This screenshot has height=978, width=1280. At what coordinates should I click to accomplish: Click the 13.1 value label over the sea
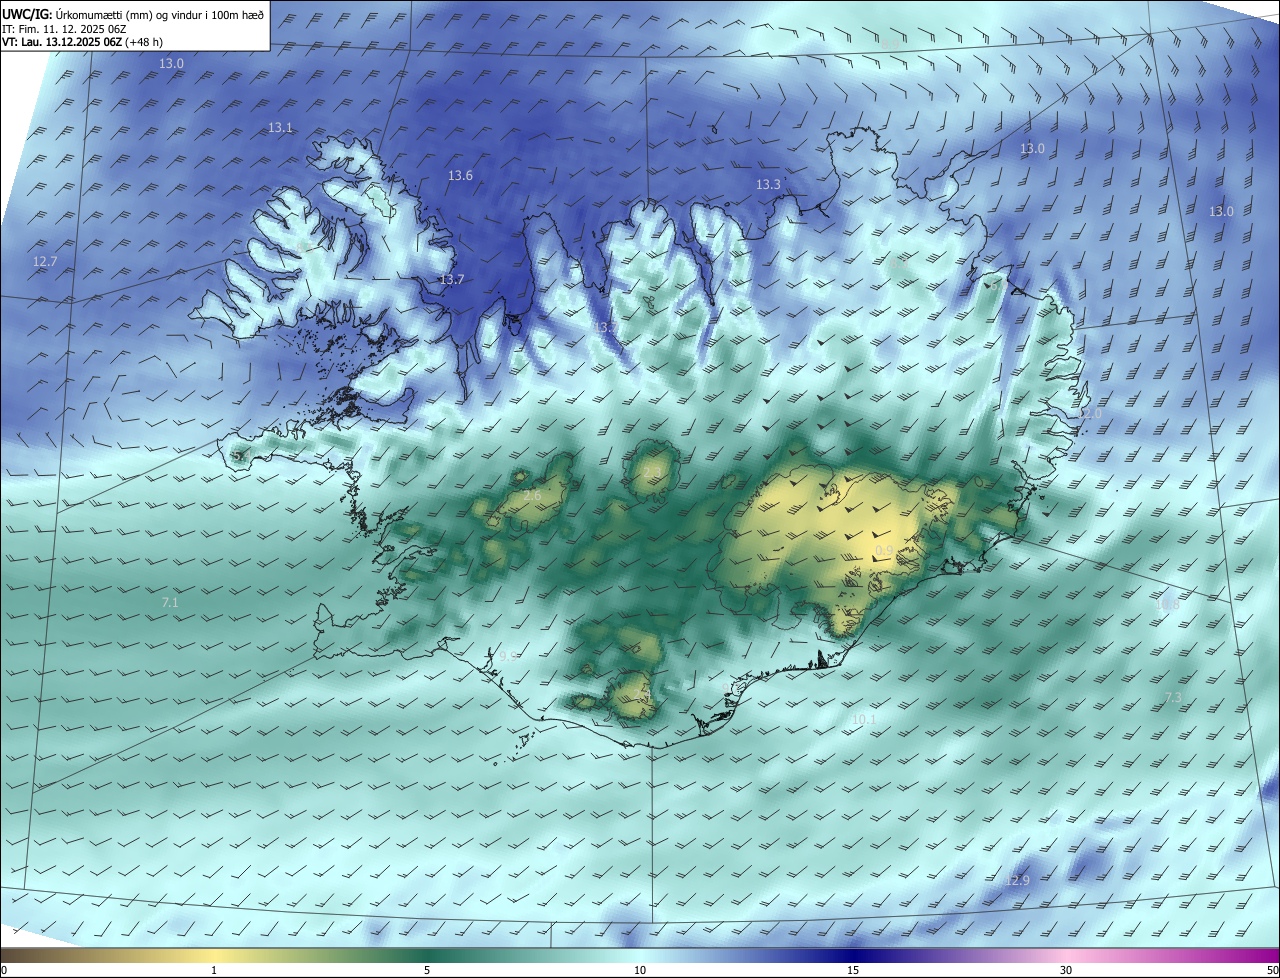(x=280, y=128)
